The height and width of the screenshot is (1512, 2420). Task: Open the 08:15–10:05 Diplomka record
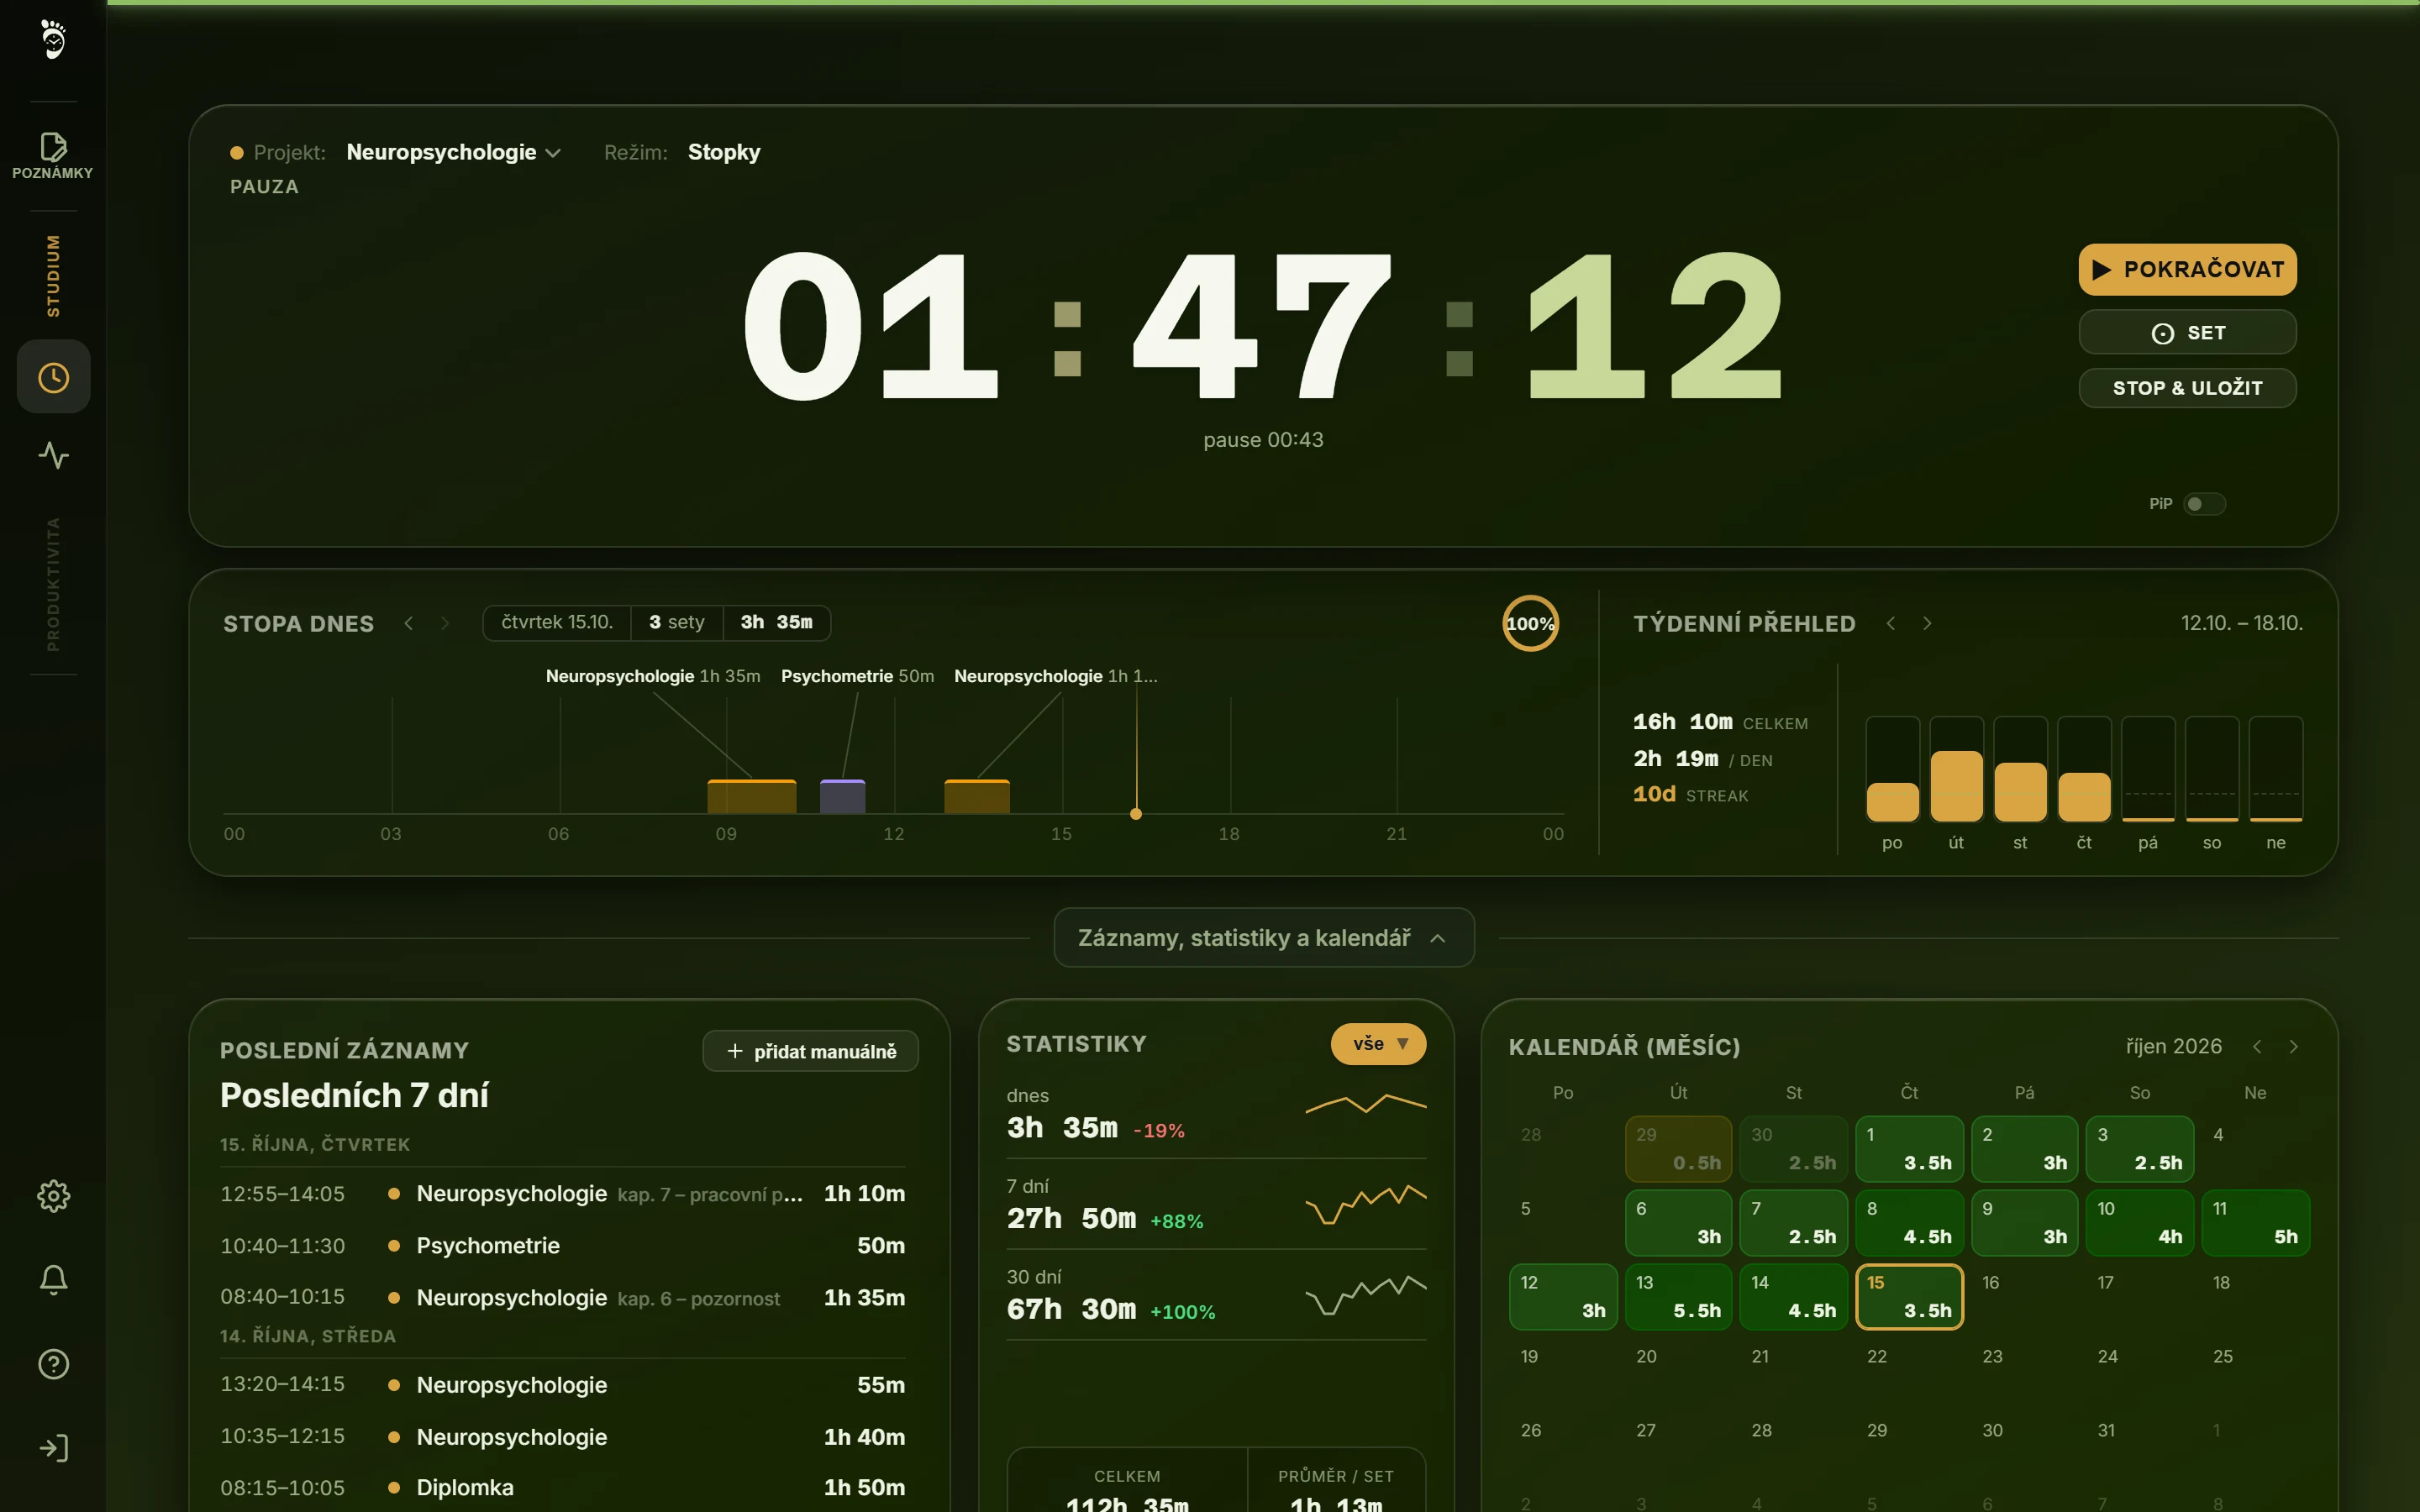click(562, 1487)
